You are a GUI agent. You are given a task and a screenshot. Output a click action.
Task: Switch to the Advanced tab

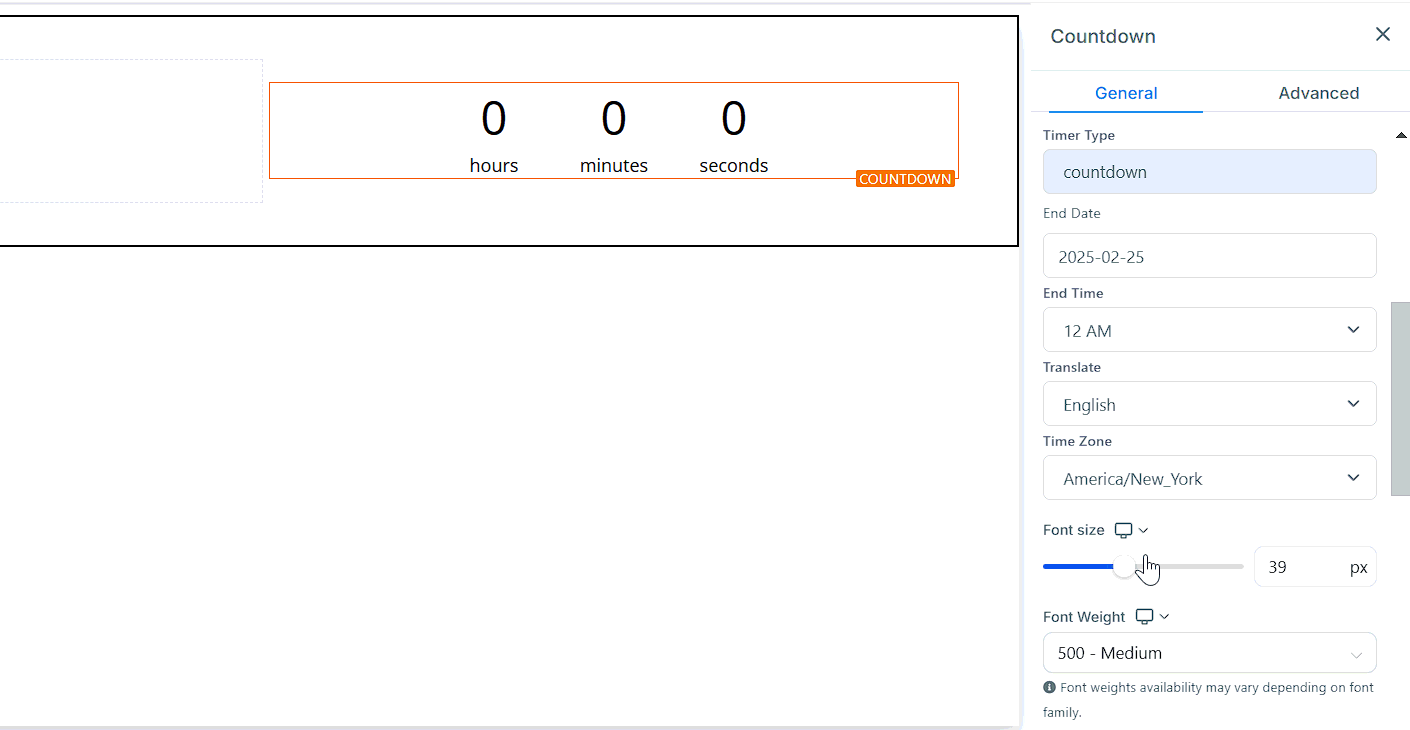click(1318, 93)
